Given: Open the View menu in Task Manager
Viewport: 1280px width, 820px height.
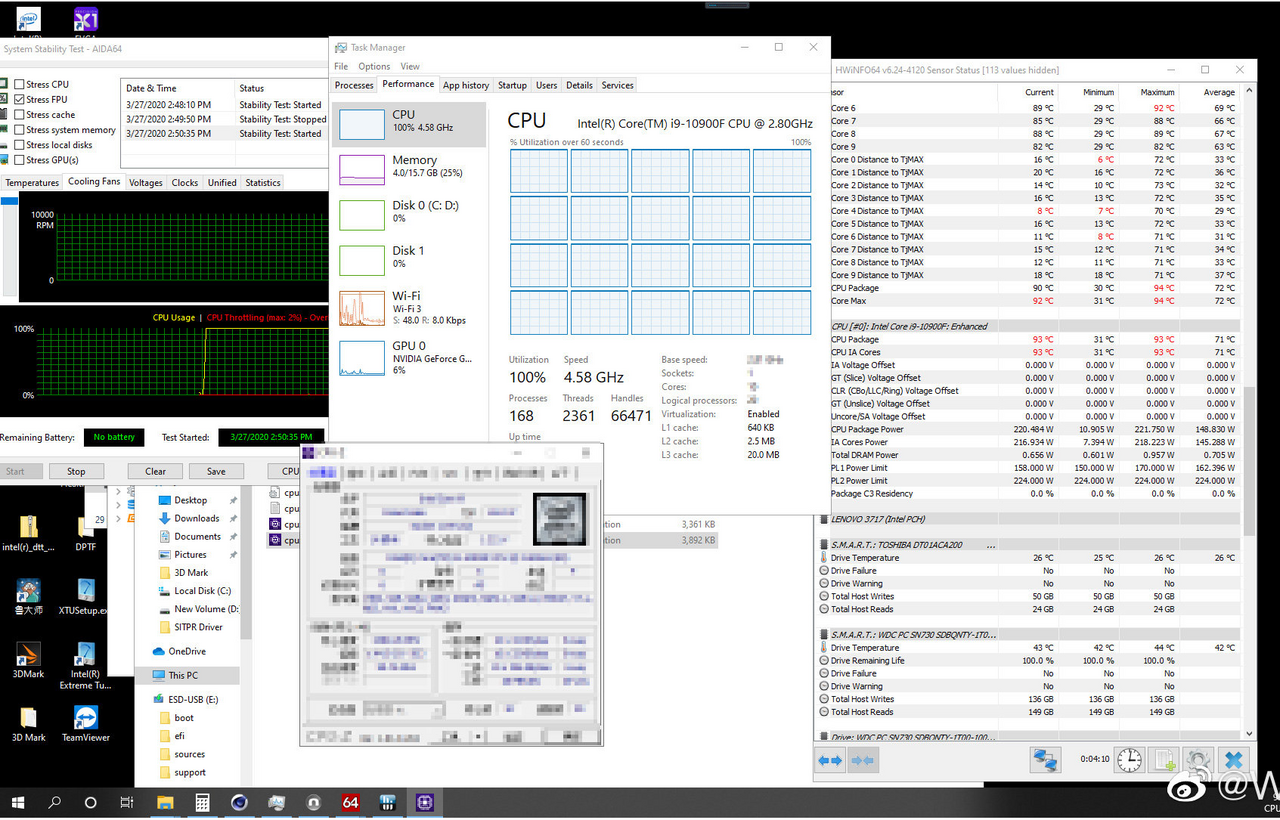Looking at the screenshot, I should click(410, 67).
